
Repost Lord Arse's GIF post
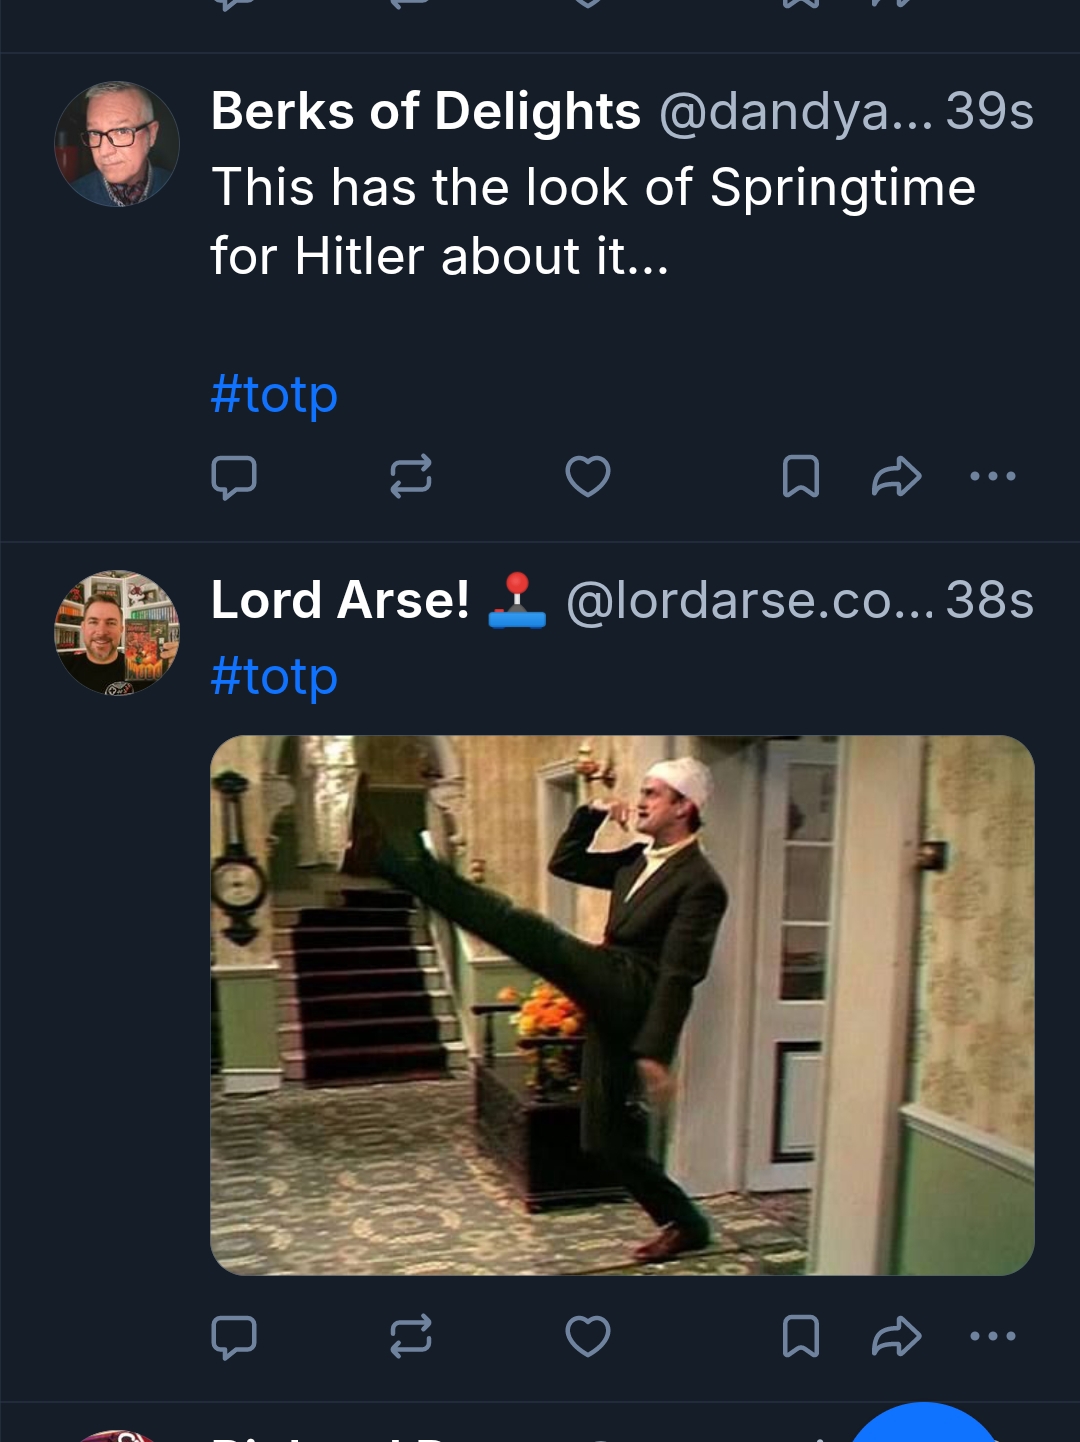410,1336
